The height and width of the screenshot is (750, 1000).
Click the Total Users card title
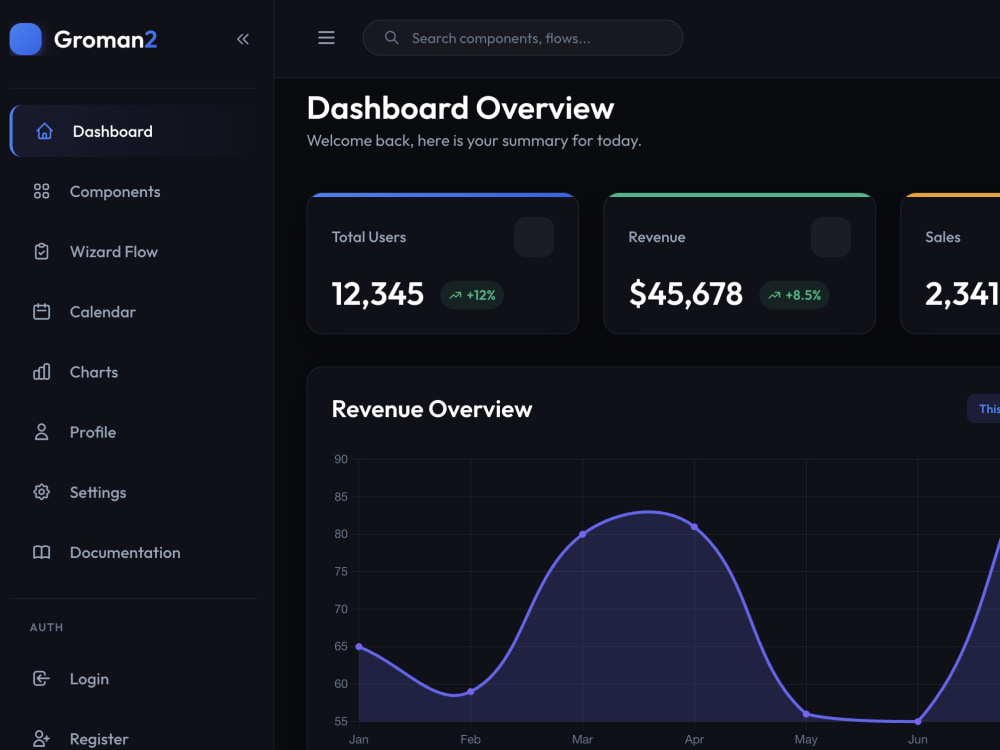(369, 237)
